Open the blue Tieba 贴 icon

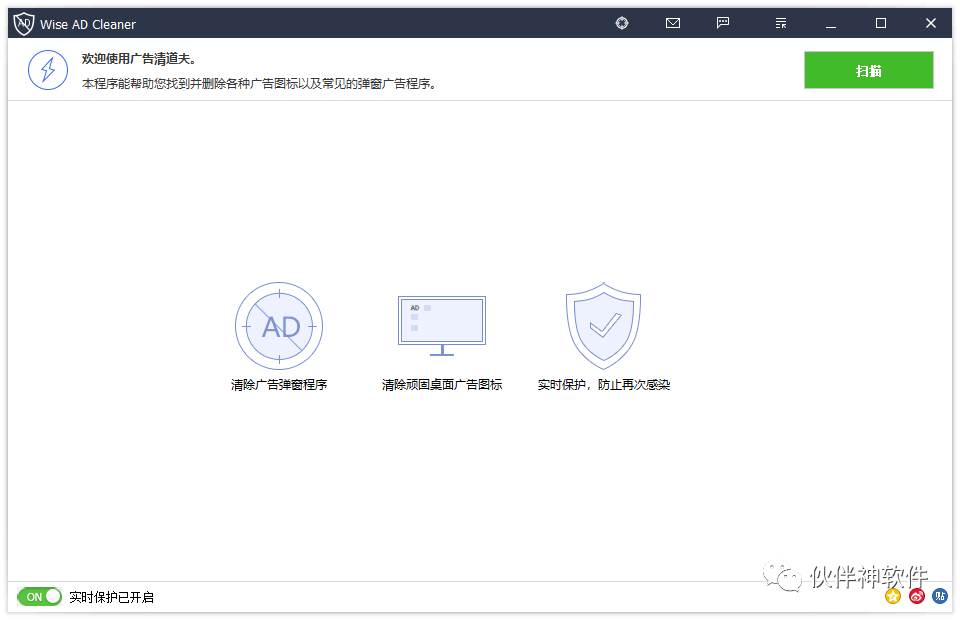(939, 596)
